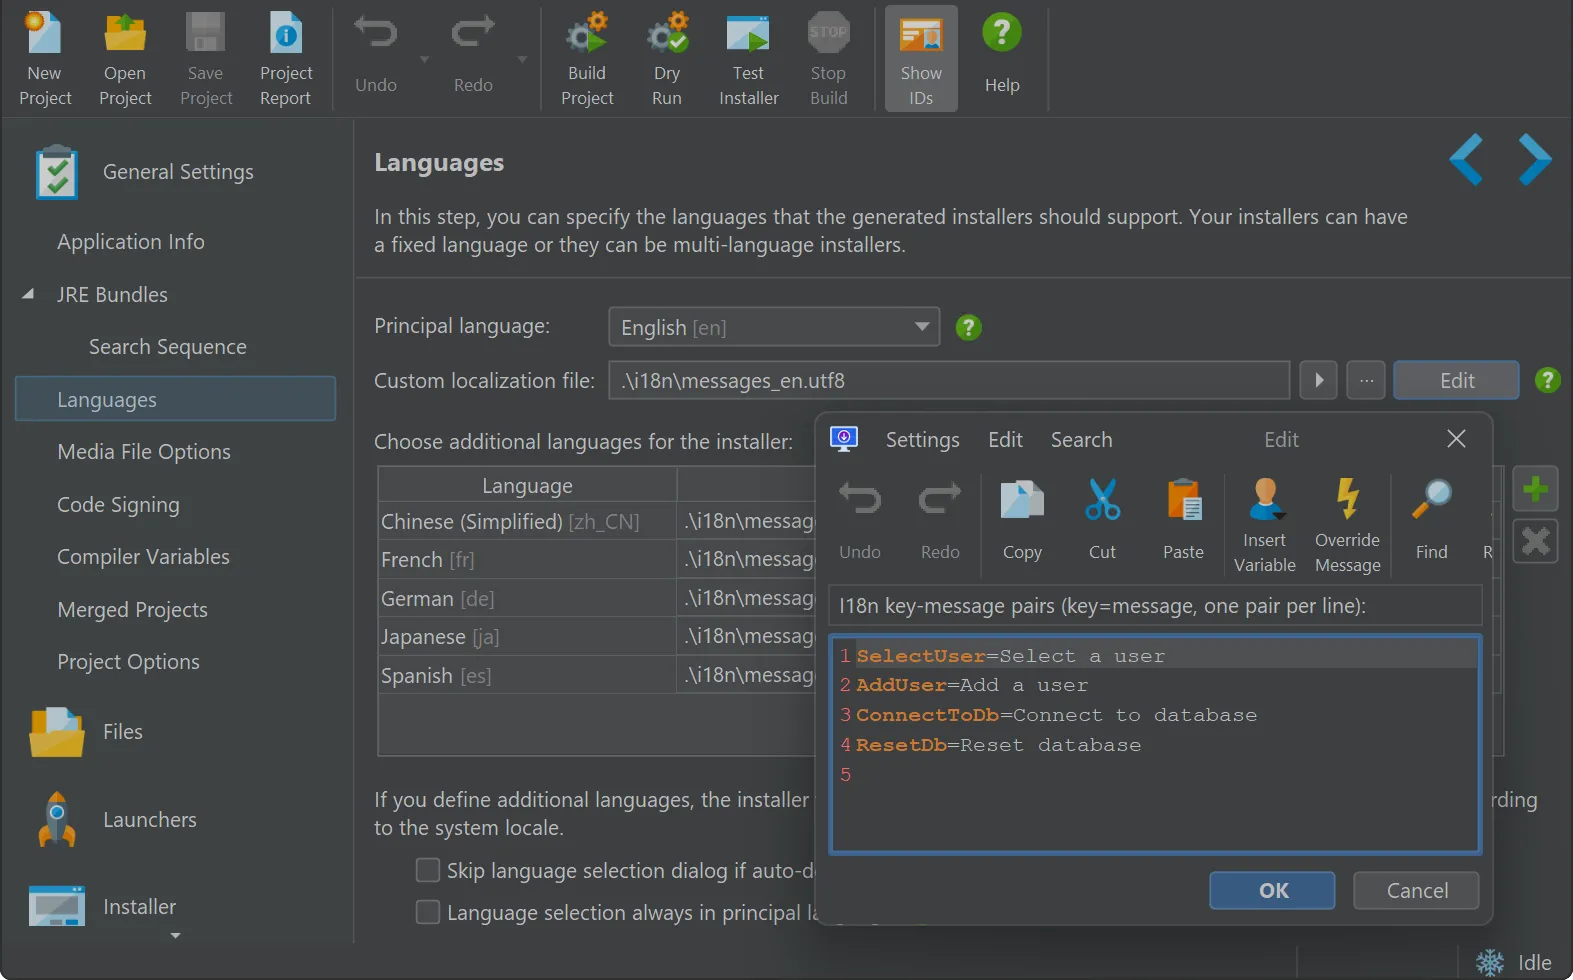Select the French [fr] language row
Image resolution: width=1573 pixels, height=980 pixels.
pos(597,559)
